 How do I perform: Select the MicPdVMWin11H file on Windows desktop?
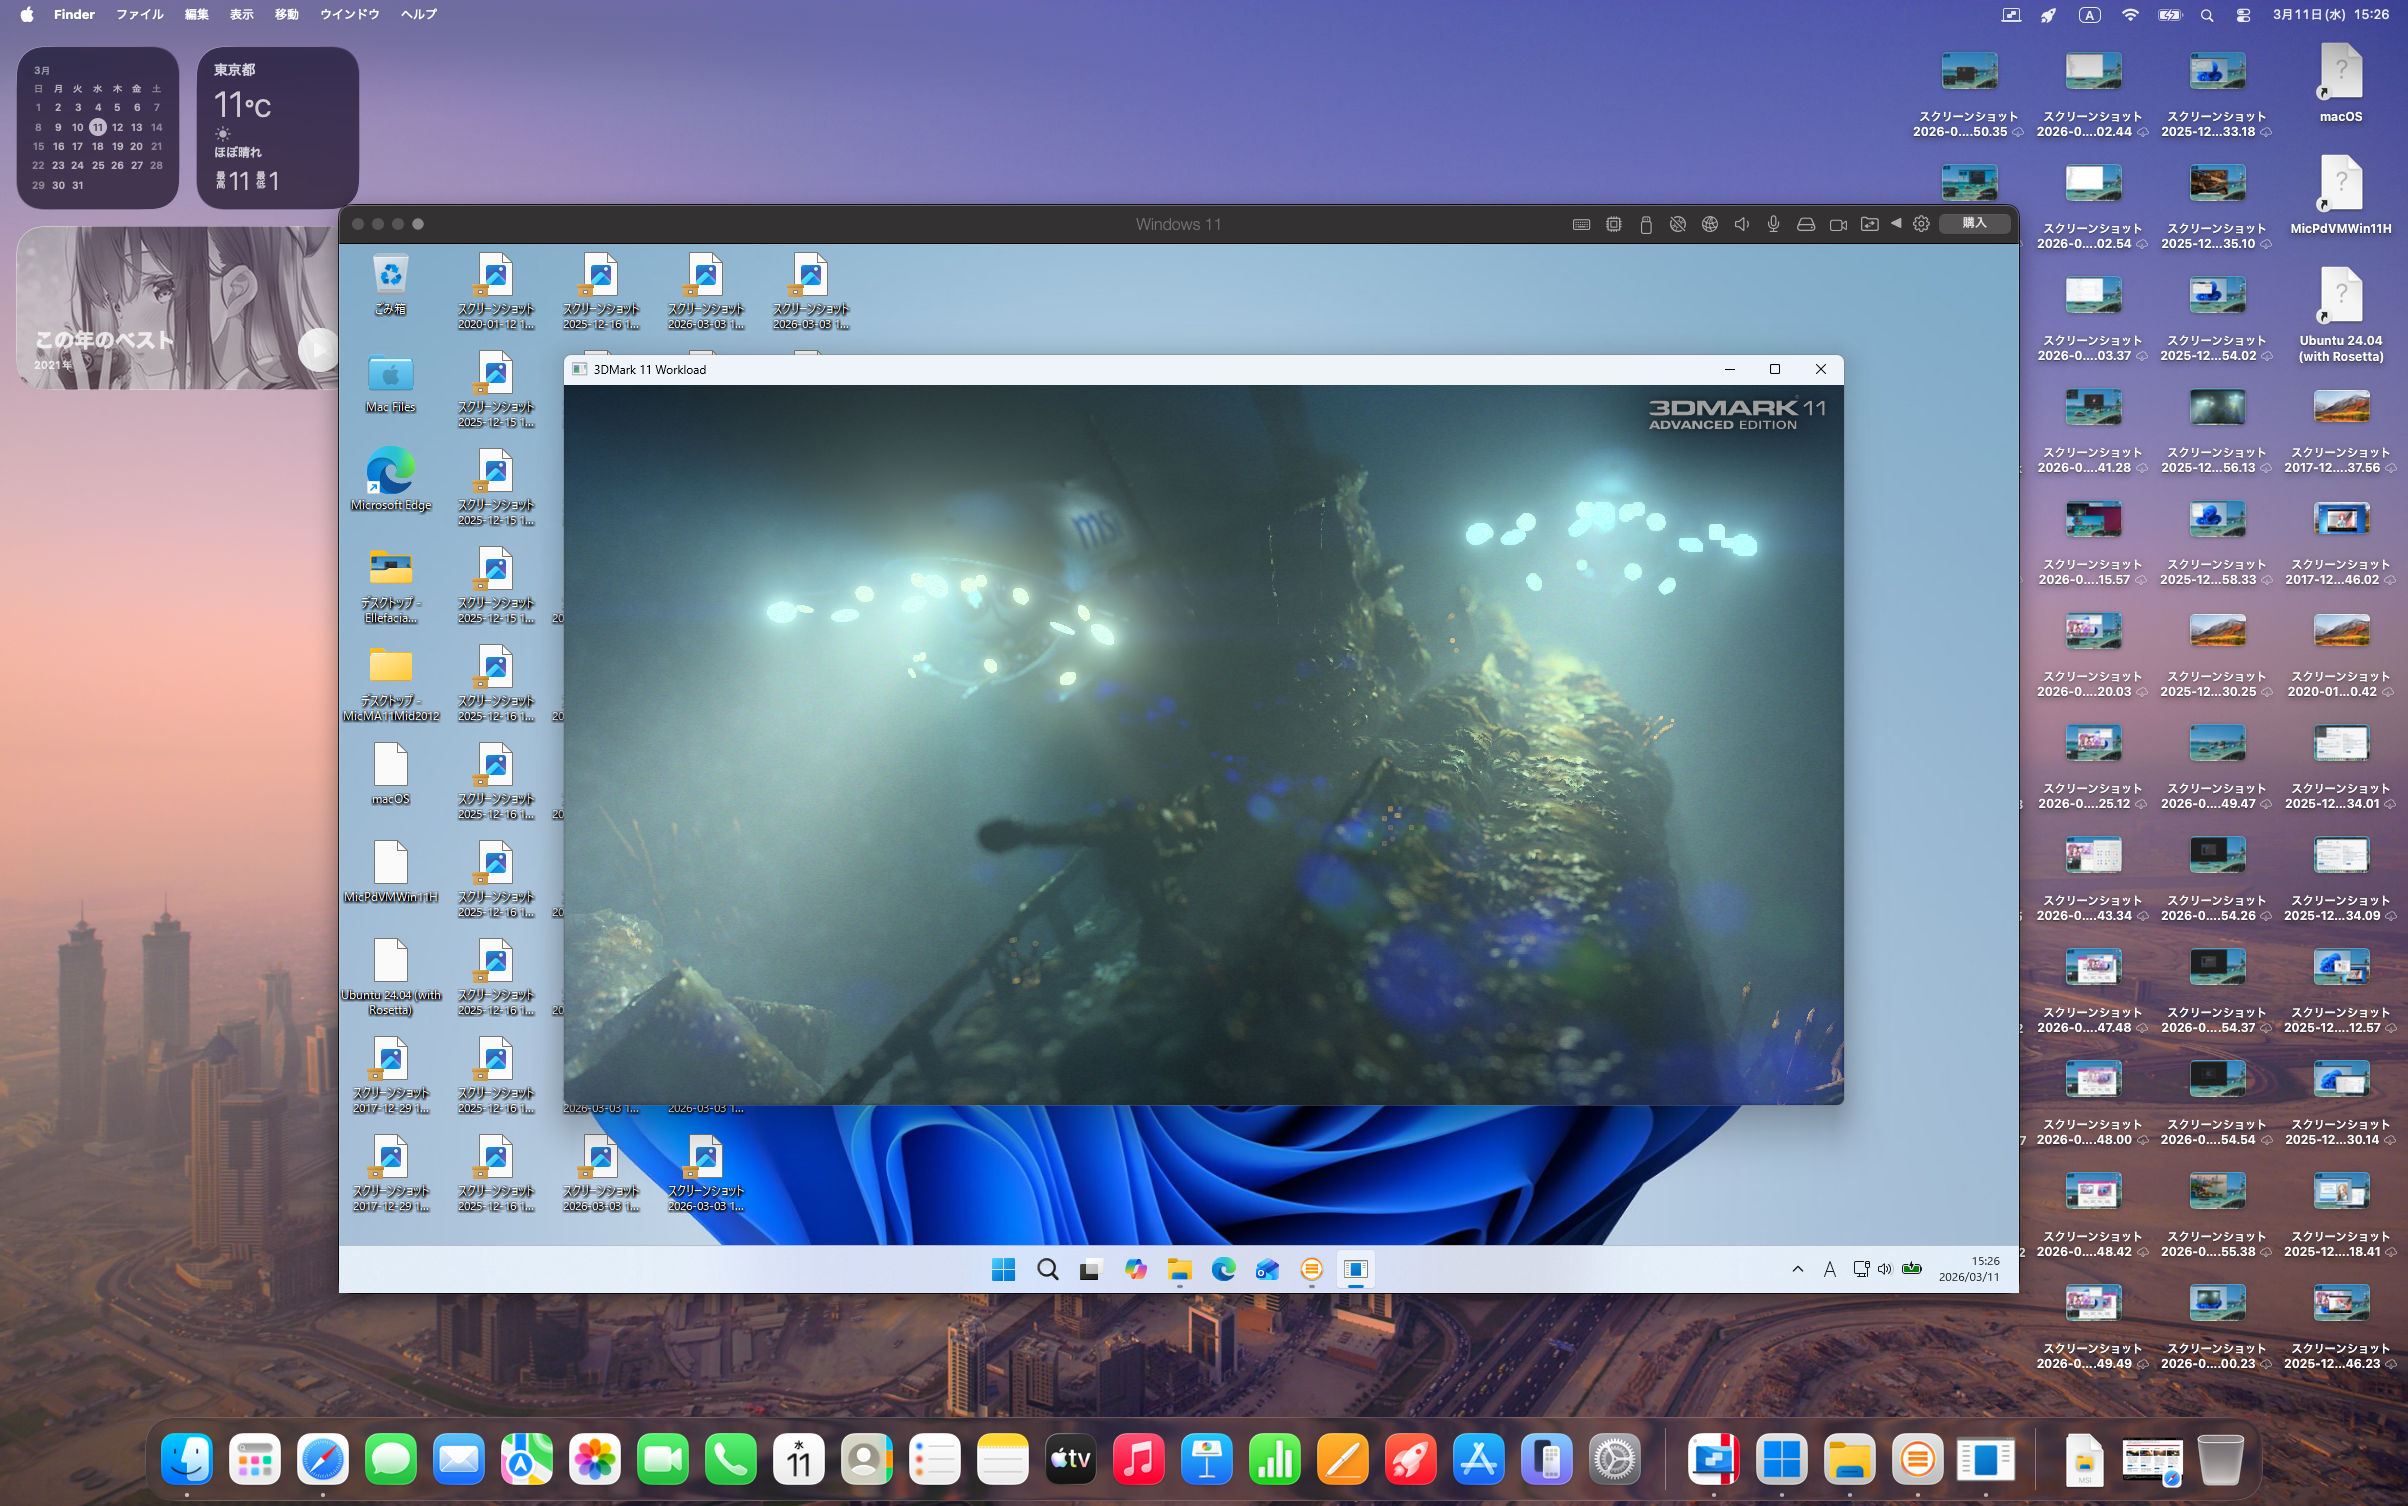(x=390, y=872)
